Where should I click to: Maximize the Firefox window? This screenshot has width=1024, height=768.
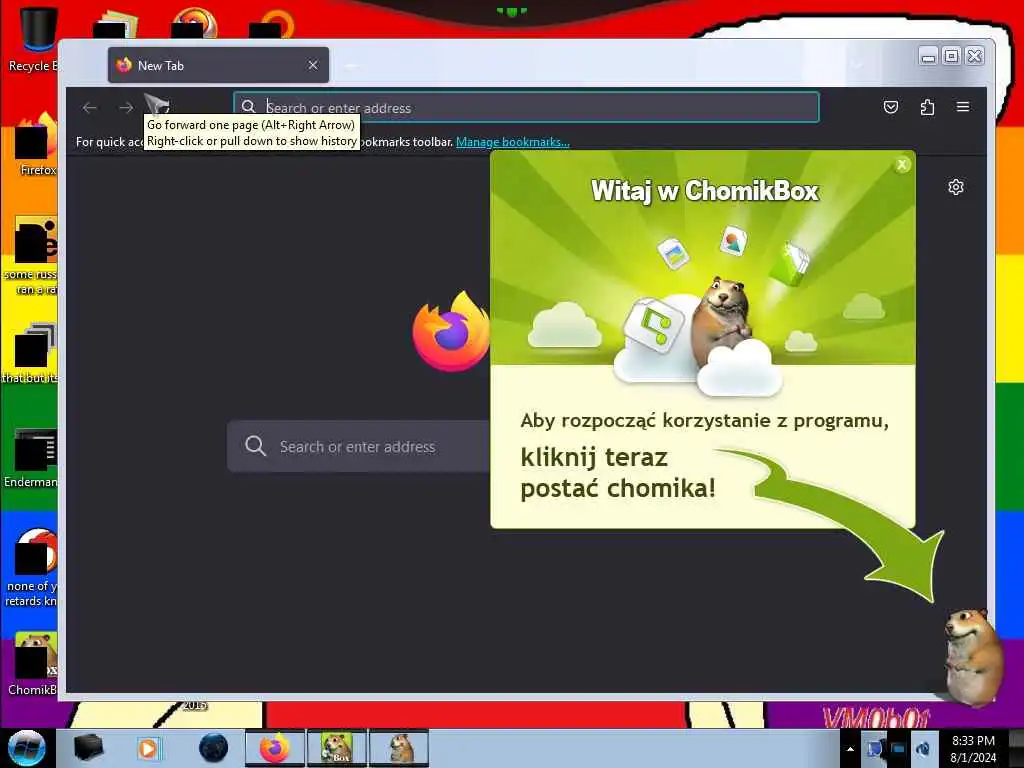(x=952, y=57)
